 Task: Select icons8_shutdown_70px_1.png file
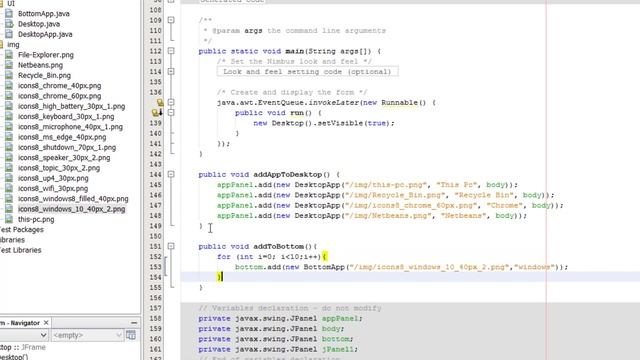point(67,147)
